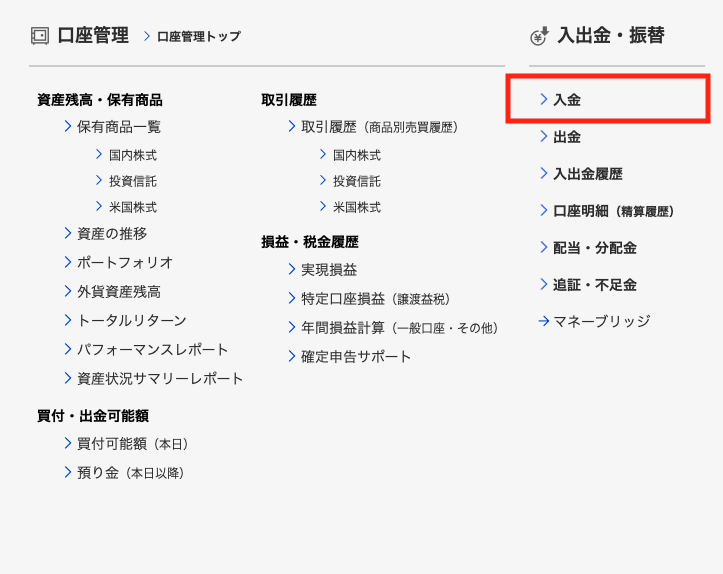
Task: Open the 入金 deposit menu item
Action: pyautogui.click(x=567, y=99)
